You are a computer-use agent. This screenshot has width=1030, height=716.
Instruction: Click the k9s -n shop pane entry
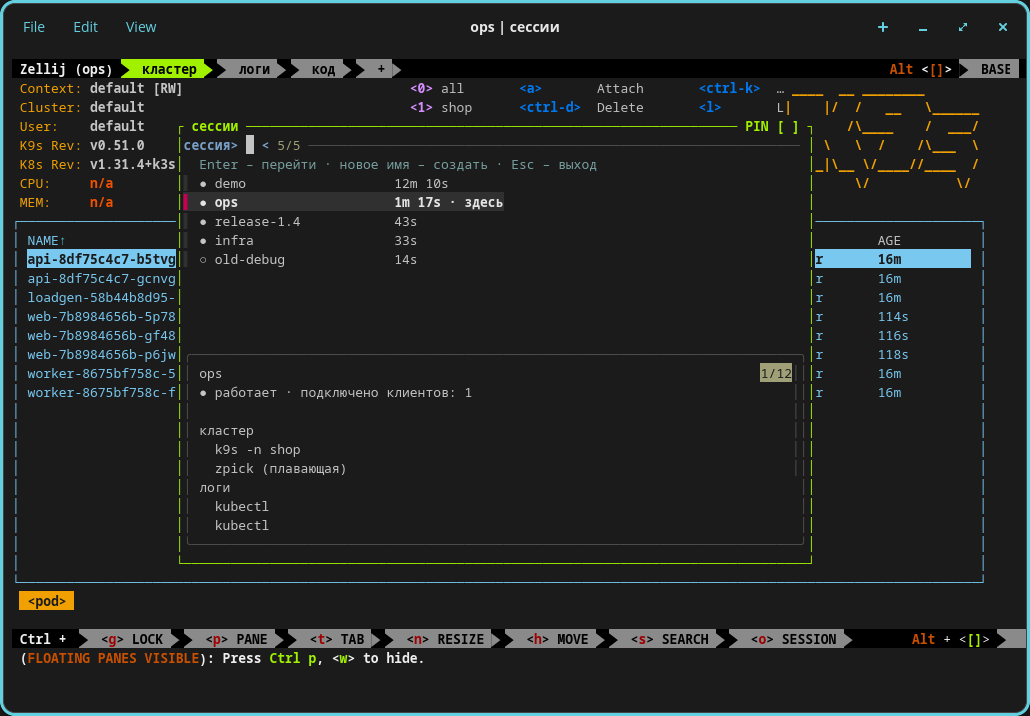(258, 450)
